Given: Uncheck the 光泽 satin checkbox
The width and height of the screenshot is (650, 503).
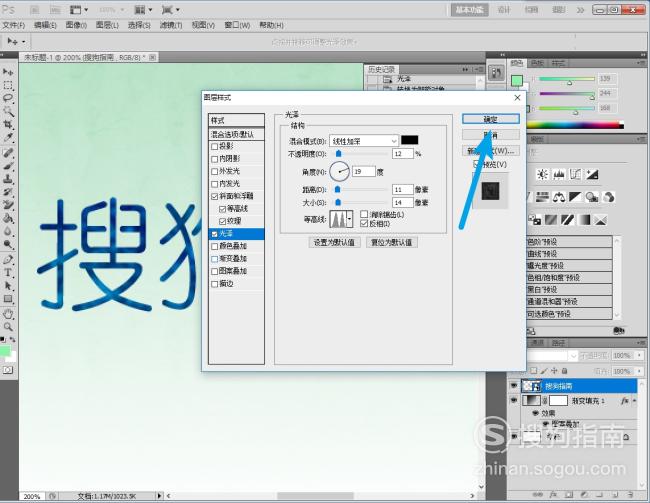Looking at the screenshot, I should coord(215,234).
